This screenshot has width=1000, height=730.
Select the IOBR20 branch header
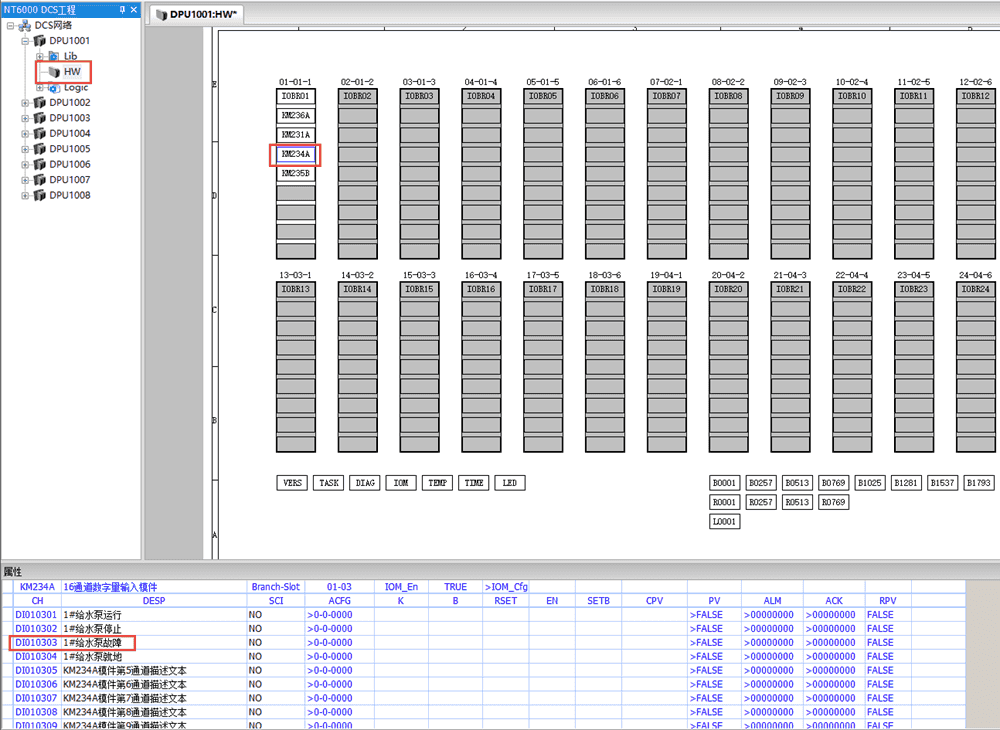point(728,289)
